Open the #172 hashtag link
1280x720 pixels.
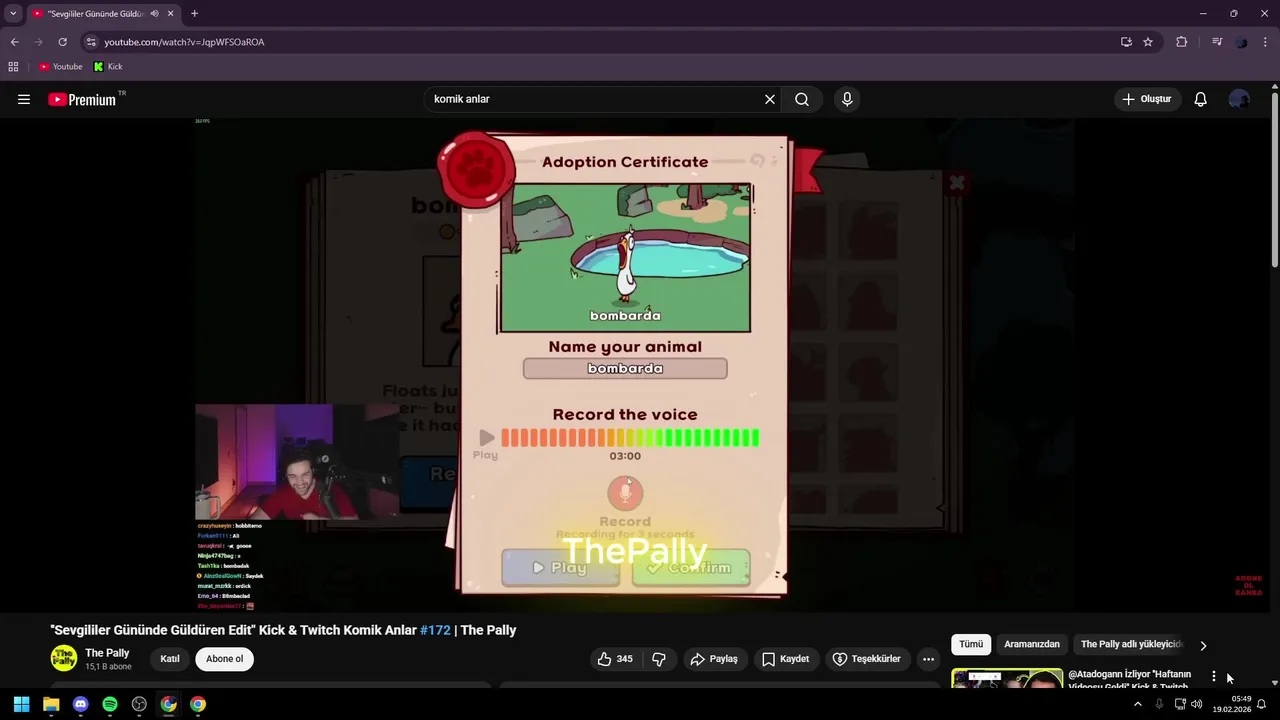[435, 630]
